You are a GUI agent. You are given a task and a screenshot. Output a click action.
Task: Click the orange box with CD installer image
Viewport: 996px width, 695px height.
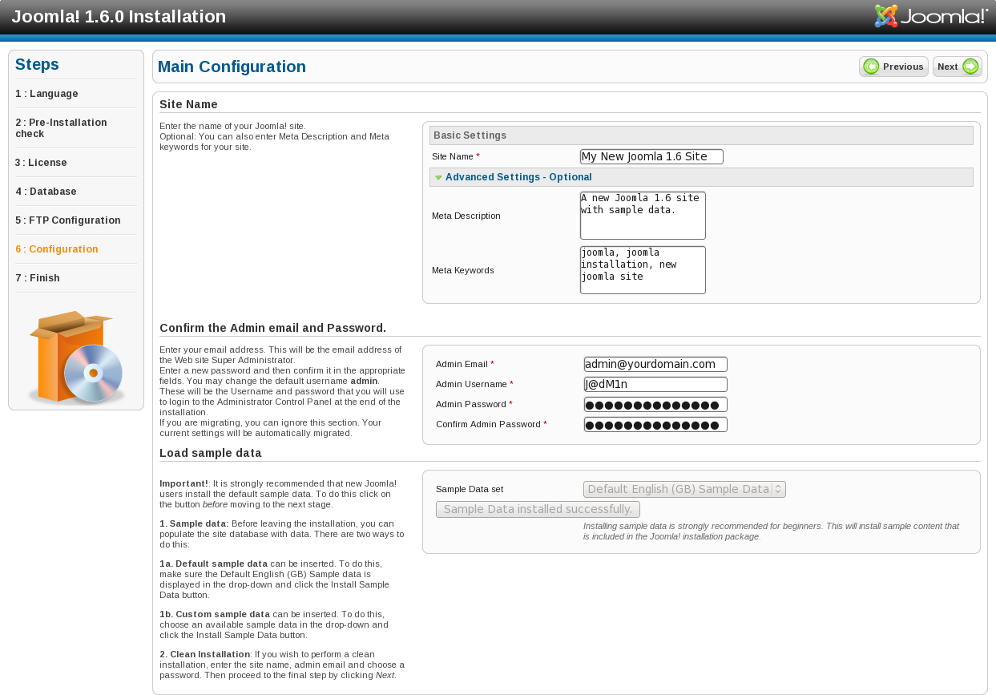76,358
